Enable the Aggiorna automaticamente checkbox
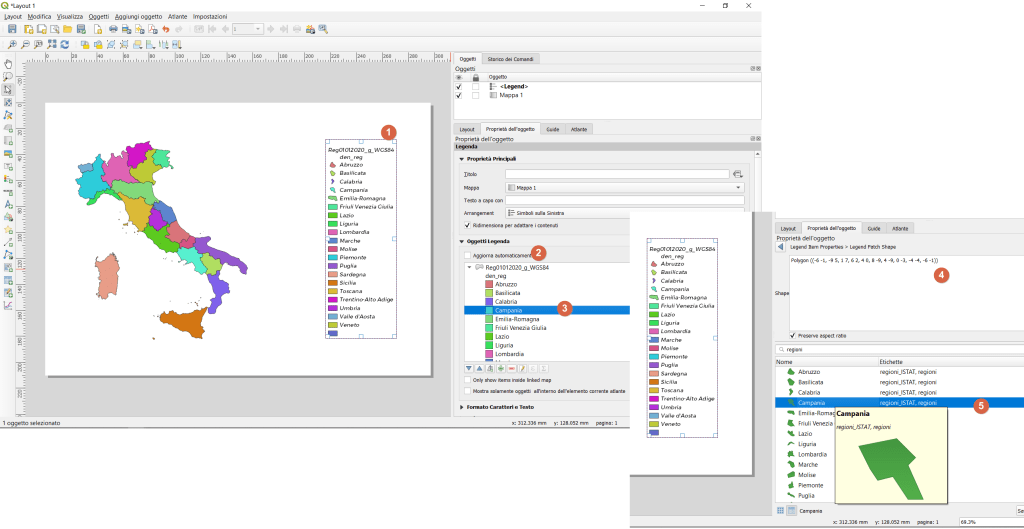1024x529 pixels. [x=468, y=255]
